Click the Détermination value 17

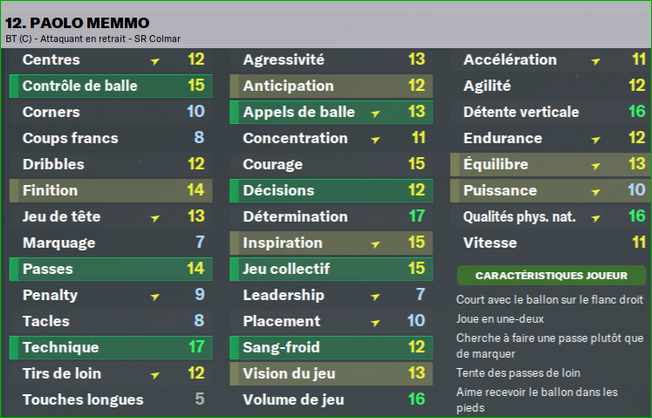coord(417,216)
